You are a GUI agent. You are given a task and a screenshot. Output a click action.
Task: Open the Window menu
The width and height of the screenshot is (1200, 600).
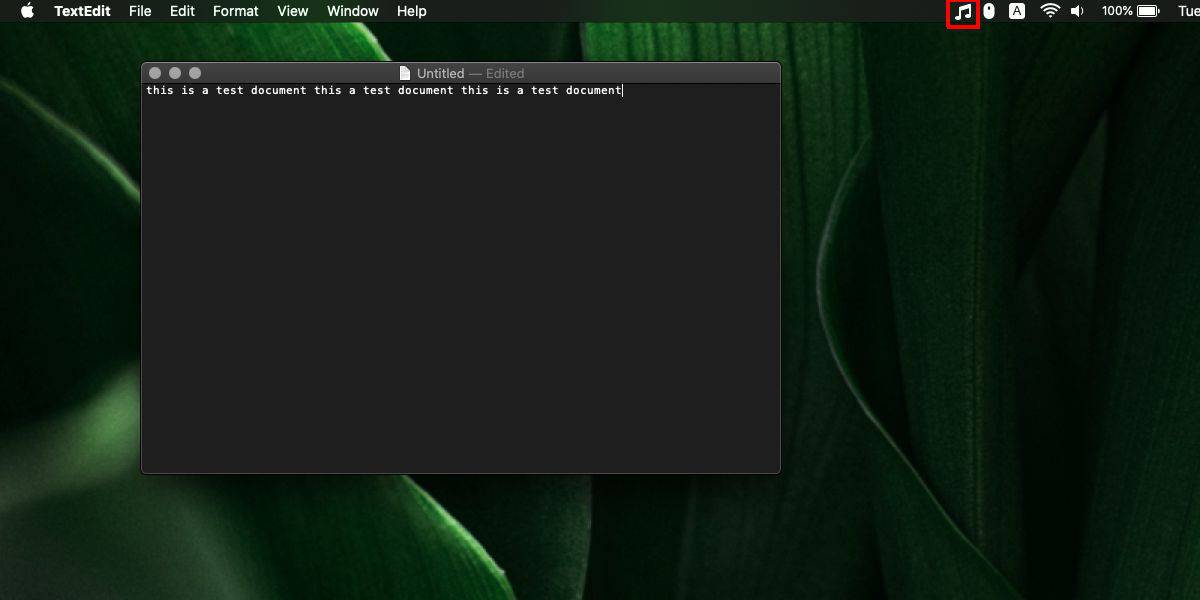pos(353,11)
